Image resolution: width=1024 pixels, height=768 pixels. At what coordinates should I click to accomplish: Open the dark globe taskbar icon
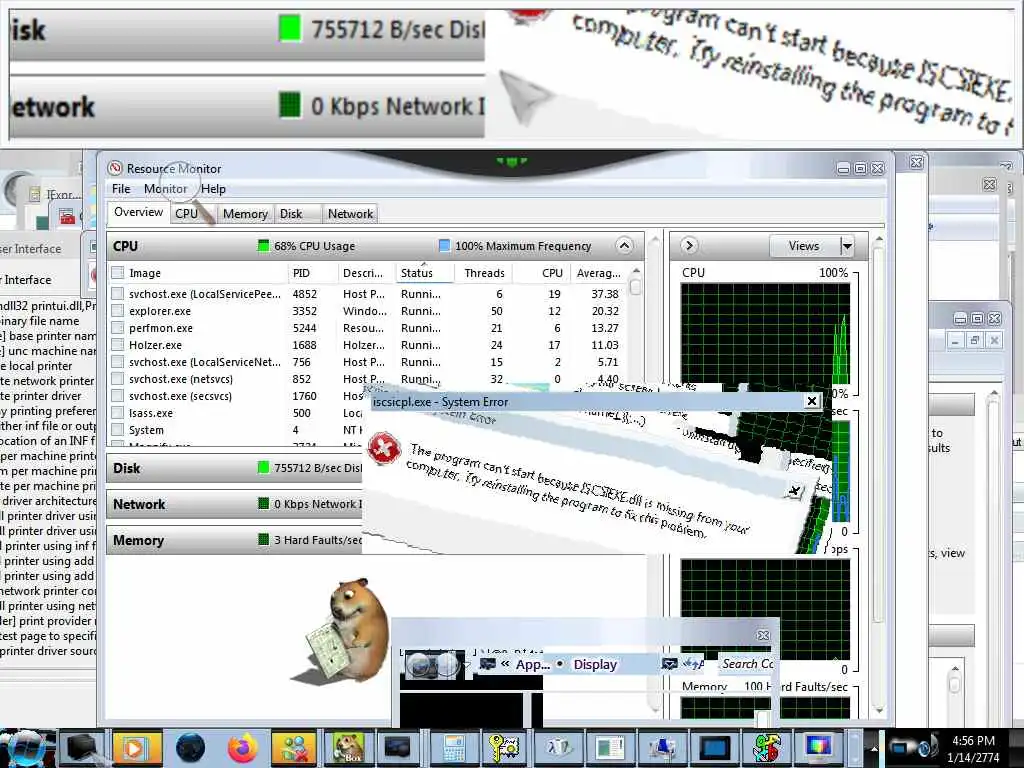(x=190, y=748)
